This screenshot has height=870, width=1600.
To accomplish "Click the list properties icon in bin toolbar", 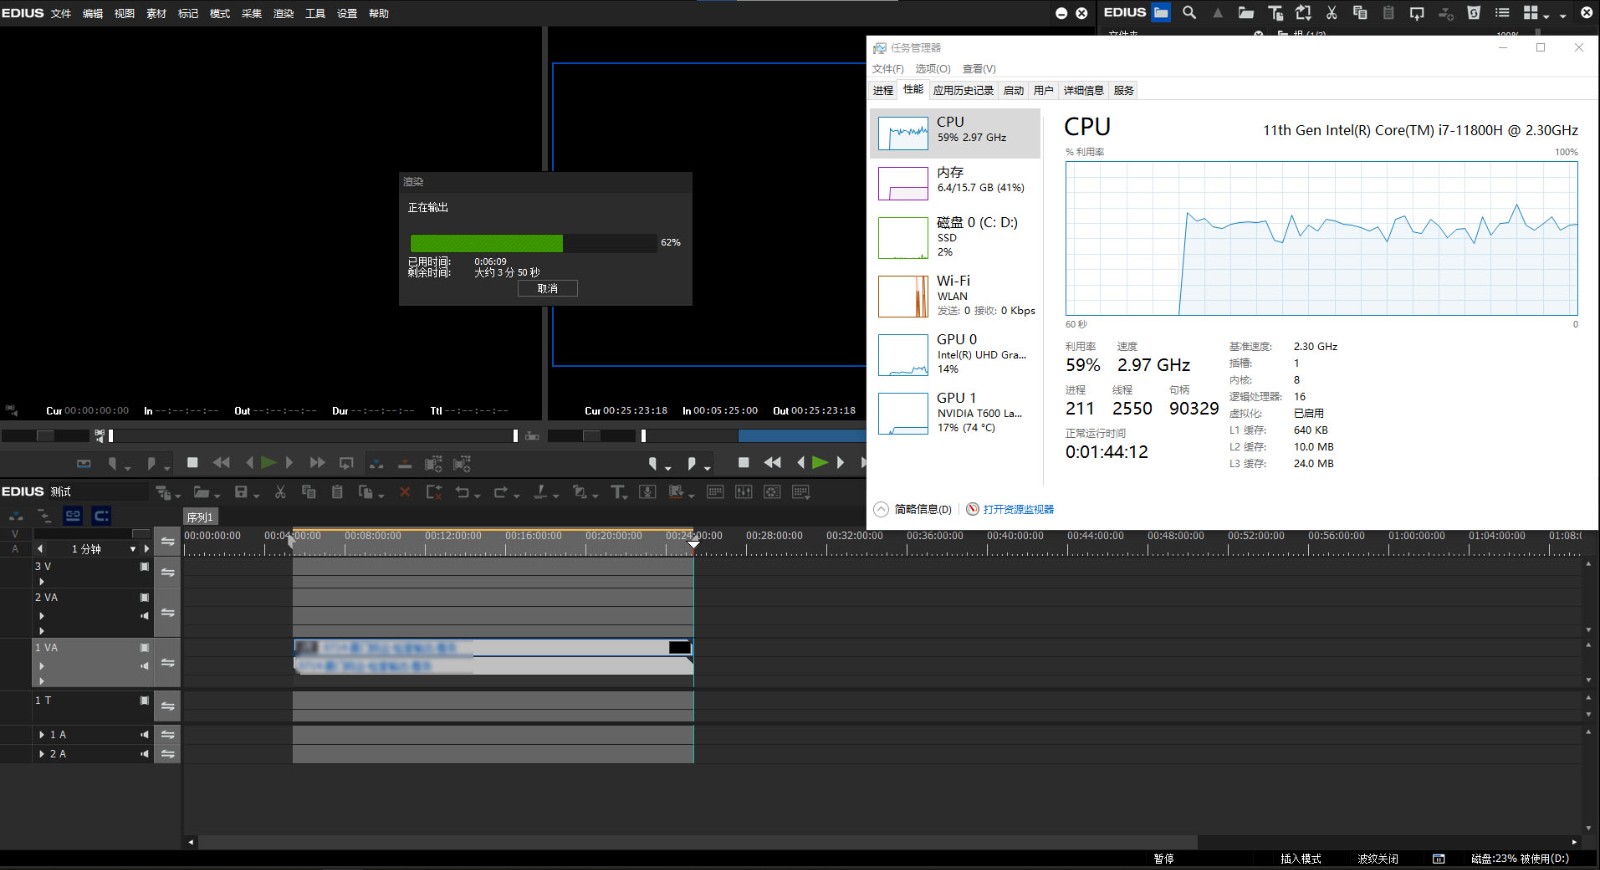I will point(1502,13).
